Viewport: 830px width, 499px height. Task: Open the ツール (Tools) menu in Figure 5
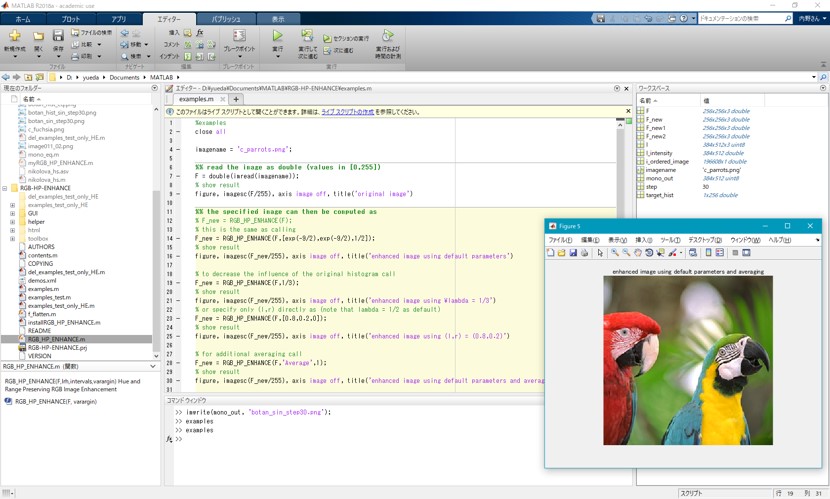669,240
